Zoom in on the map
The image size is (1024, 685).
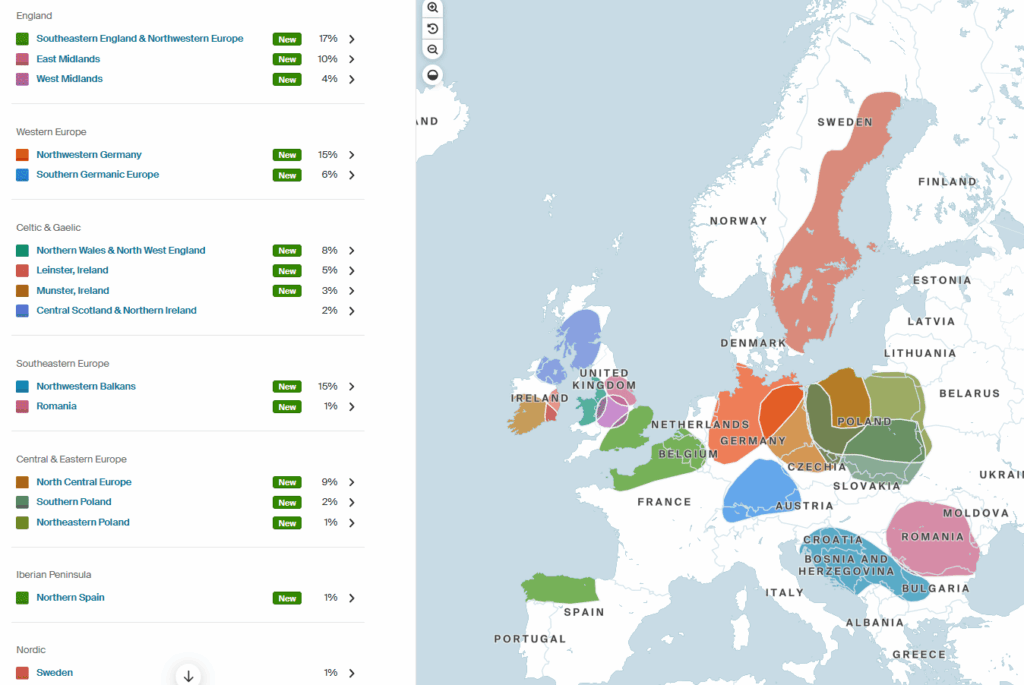click(x=432, y=7)
